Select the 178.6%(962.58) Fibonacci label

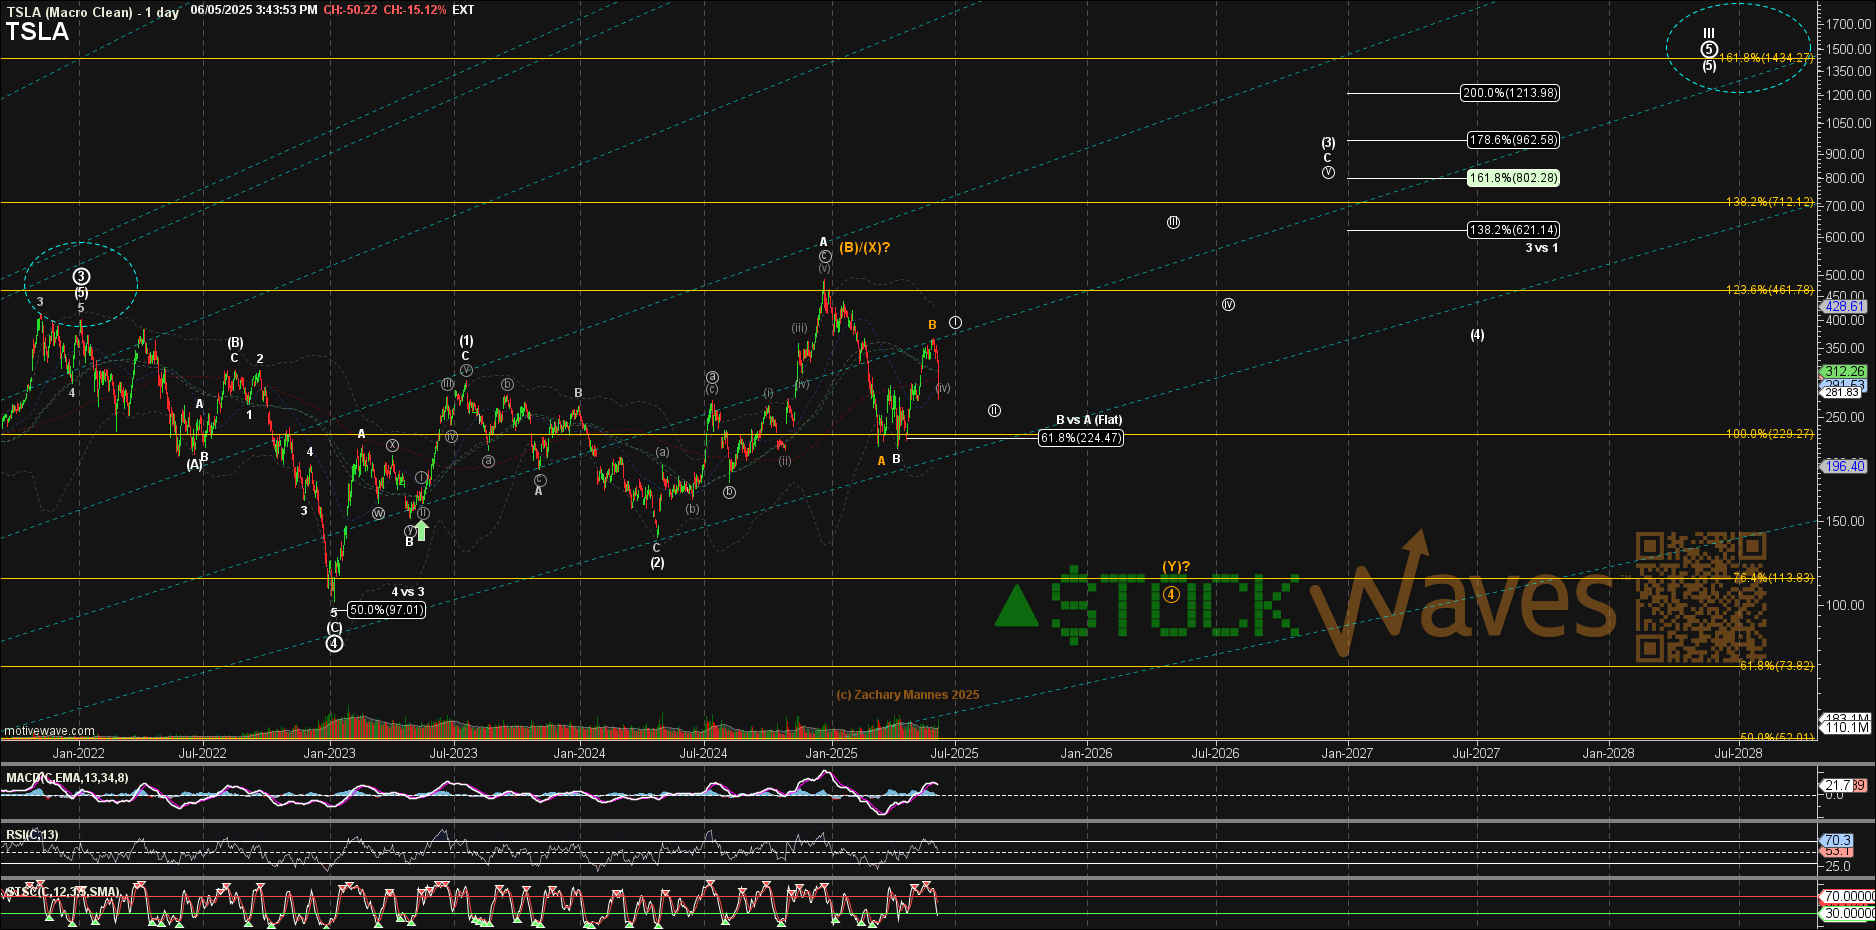click(1513, 140)
